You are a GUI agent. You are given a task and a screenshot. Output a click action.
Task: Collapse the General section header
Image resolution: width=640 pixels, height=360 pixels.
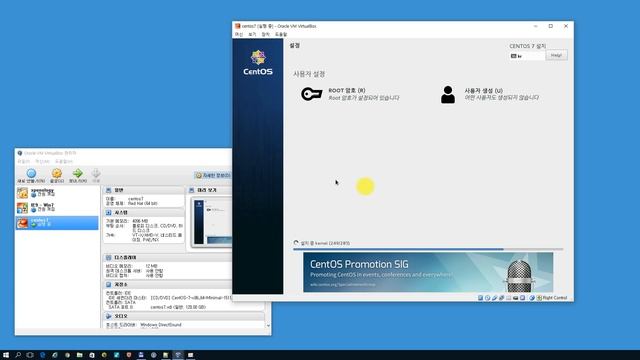coord(144,190)
